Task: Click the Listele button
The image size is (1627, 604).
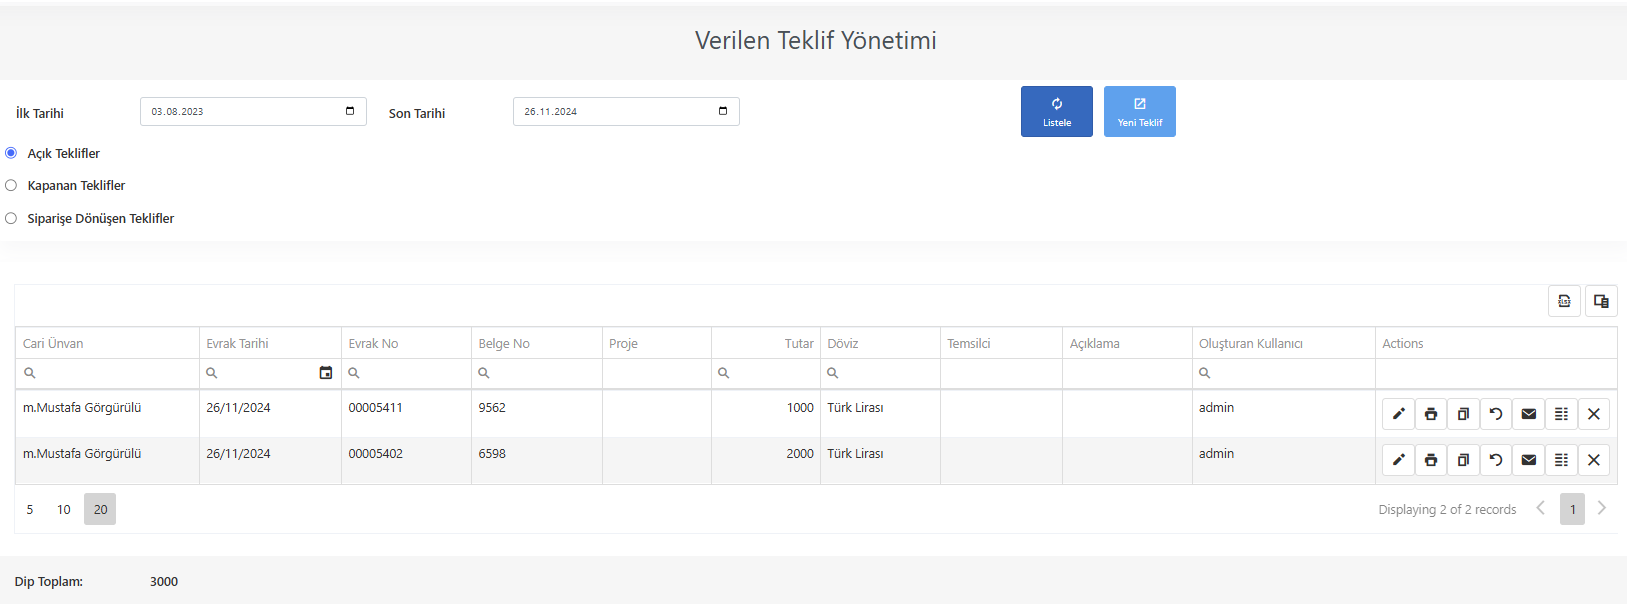Action: point(1057,112)
